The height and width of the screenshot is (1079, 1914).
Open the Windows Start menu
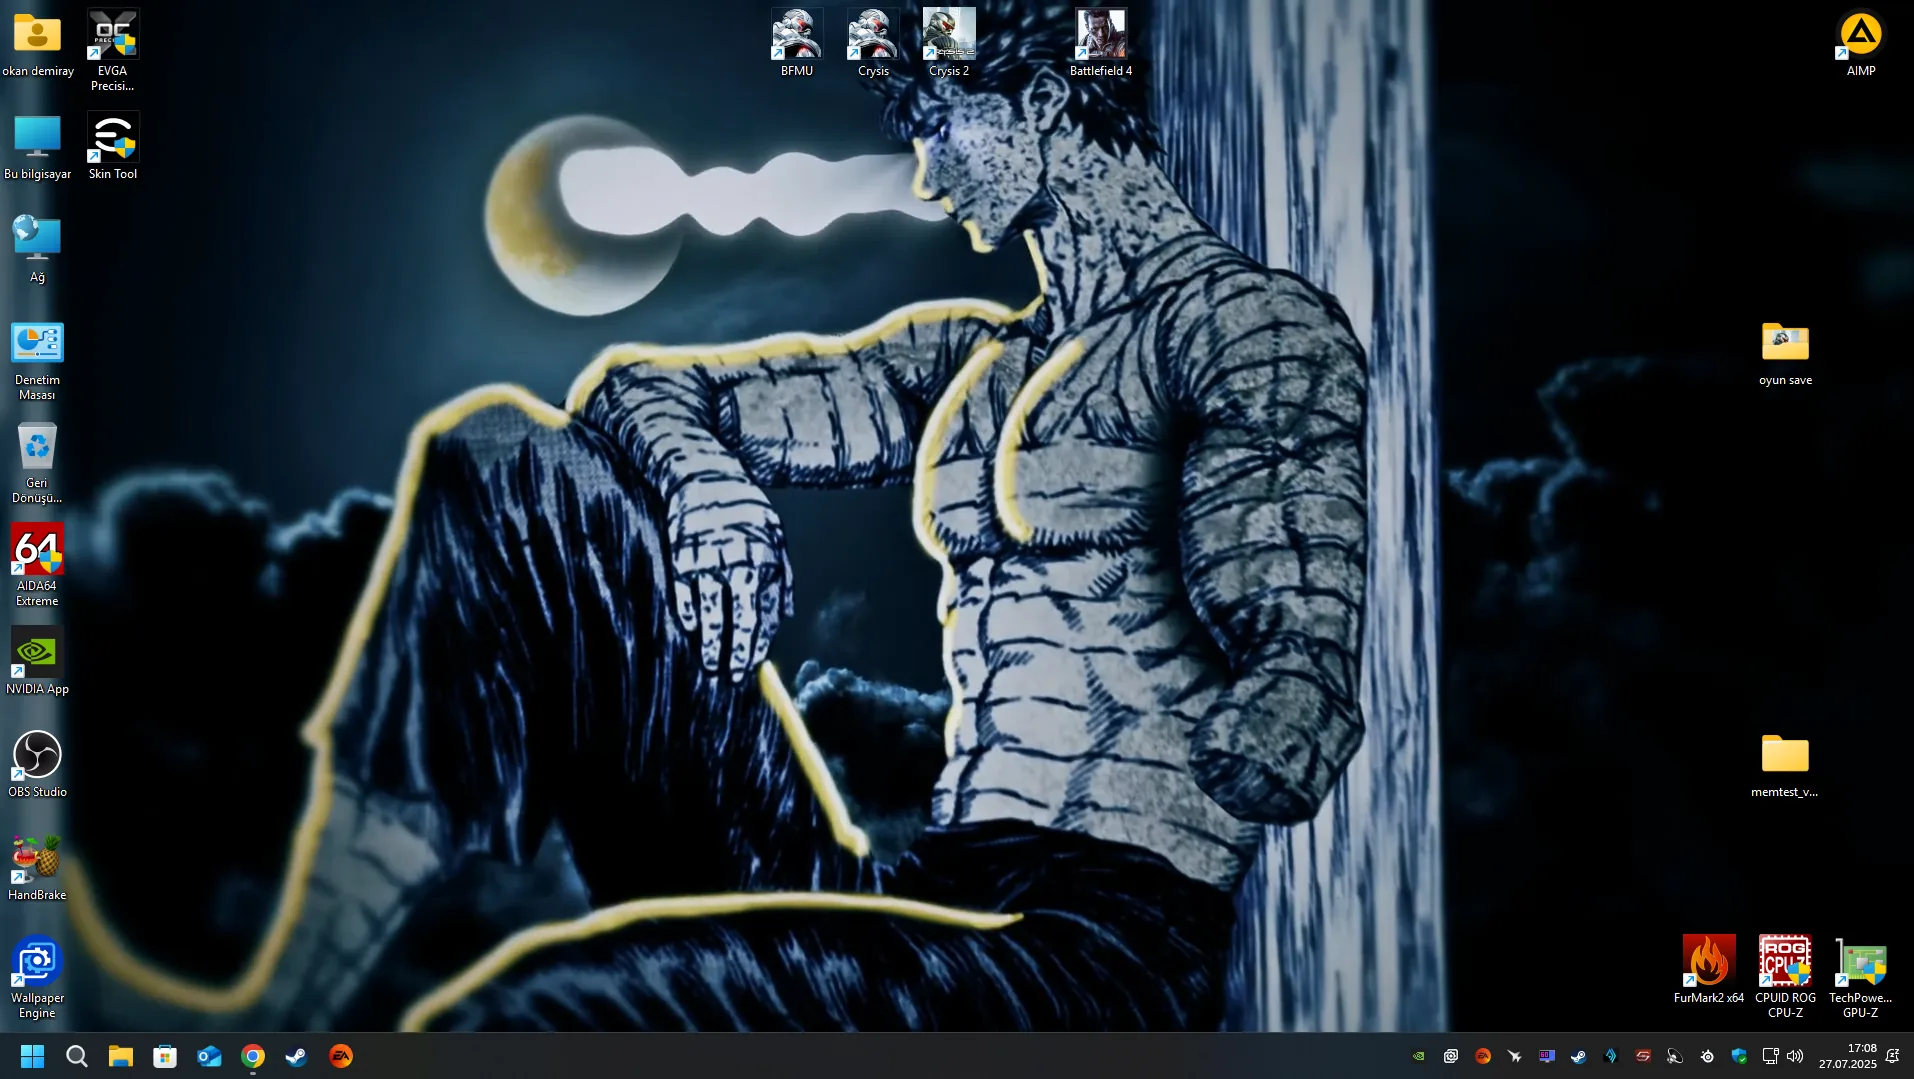[33, 1056]
